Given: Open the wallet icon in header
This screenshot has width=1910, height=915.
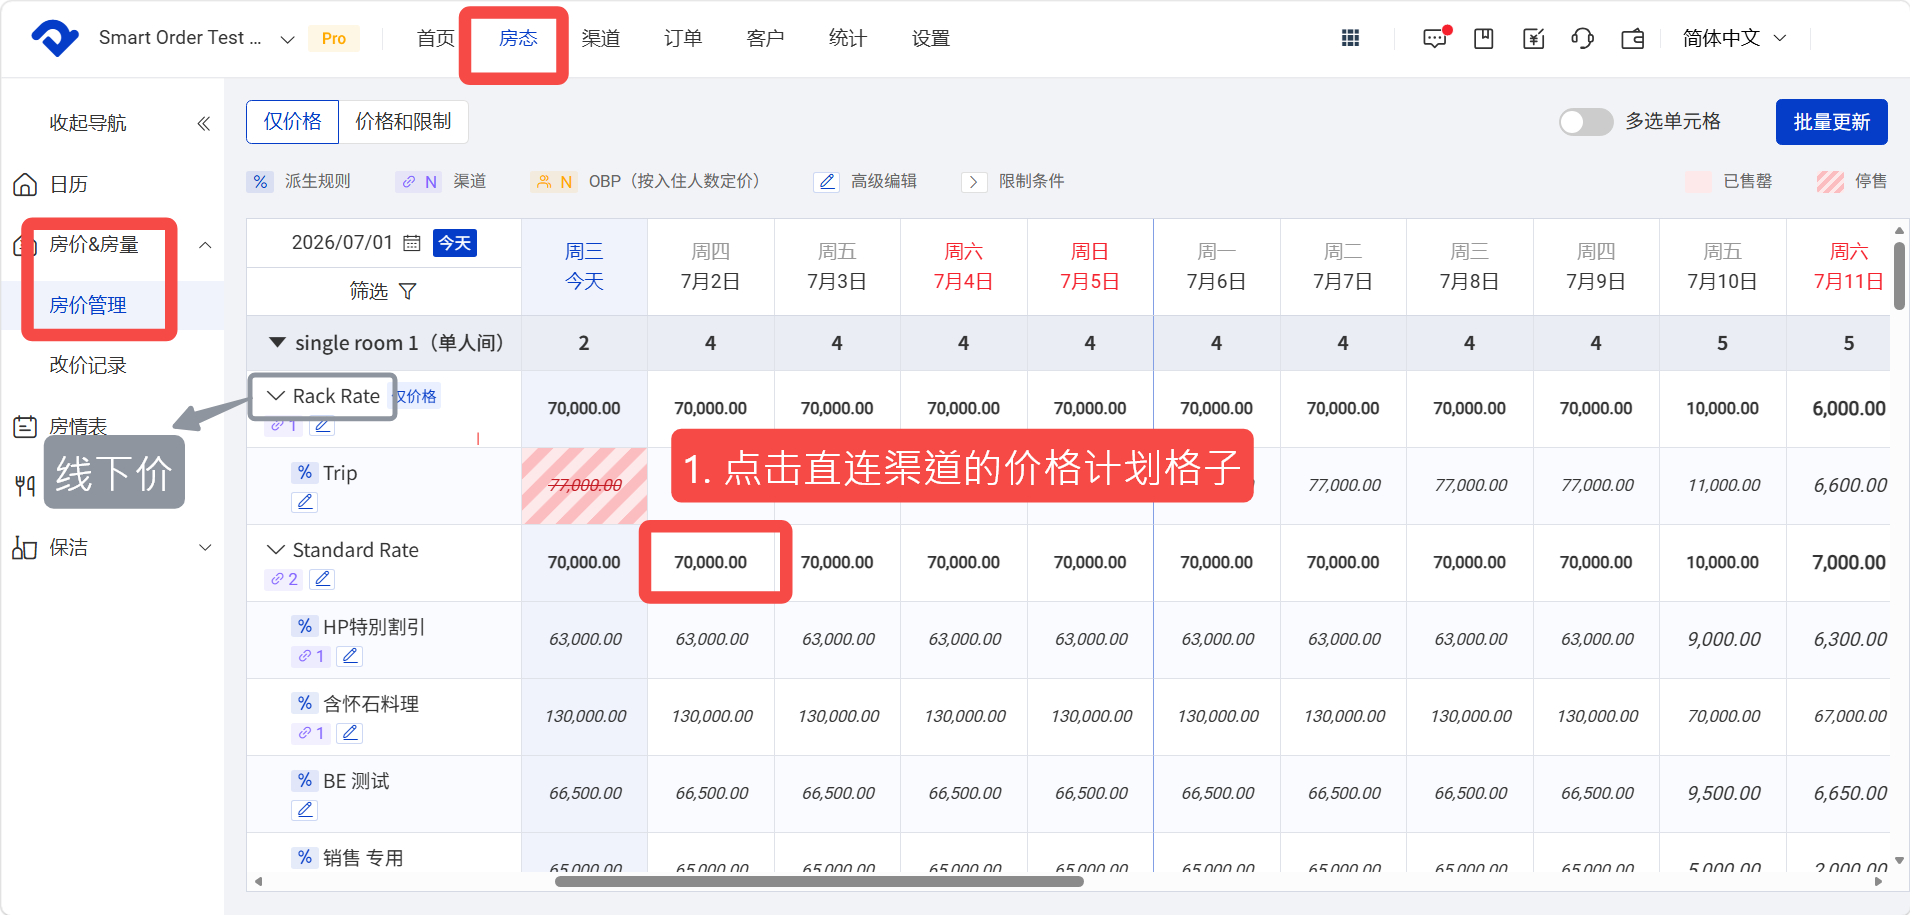Looking at the screenshot, I should point(1633,38).
